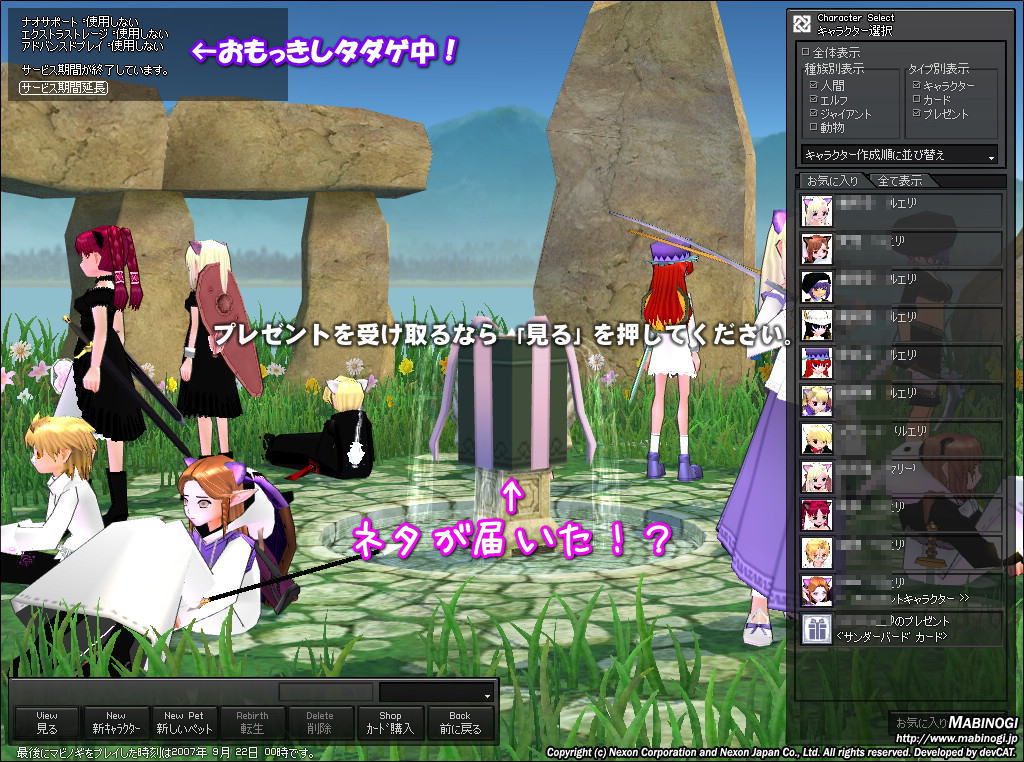1024x762 pixels.
Task: Choose the red-haired cat-ear character portrait
Action: [816, 515]
